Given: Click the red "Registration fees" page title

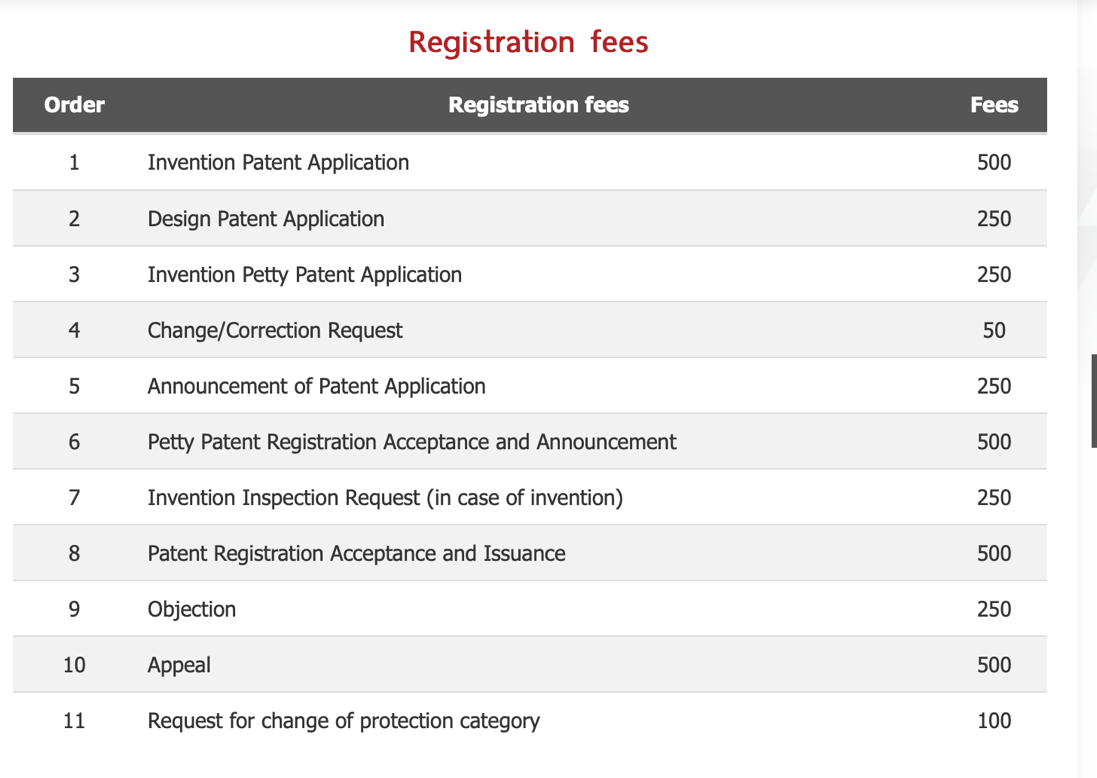Looking at the screenshot, I should (x=528, y=42).
